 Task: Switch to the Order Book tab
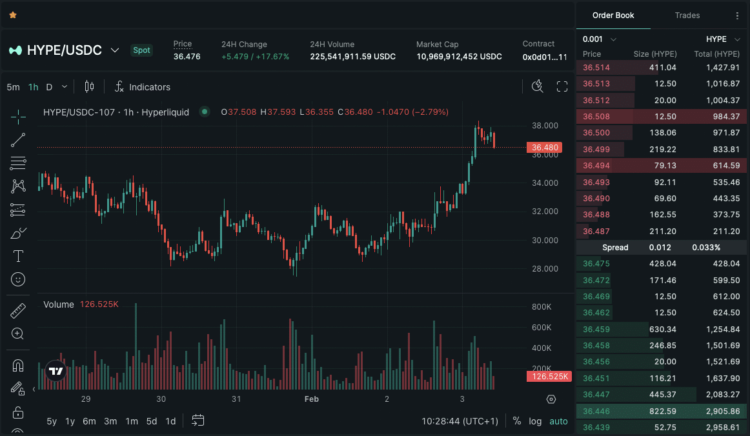point(613,15)
